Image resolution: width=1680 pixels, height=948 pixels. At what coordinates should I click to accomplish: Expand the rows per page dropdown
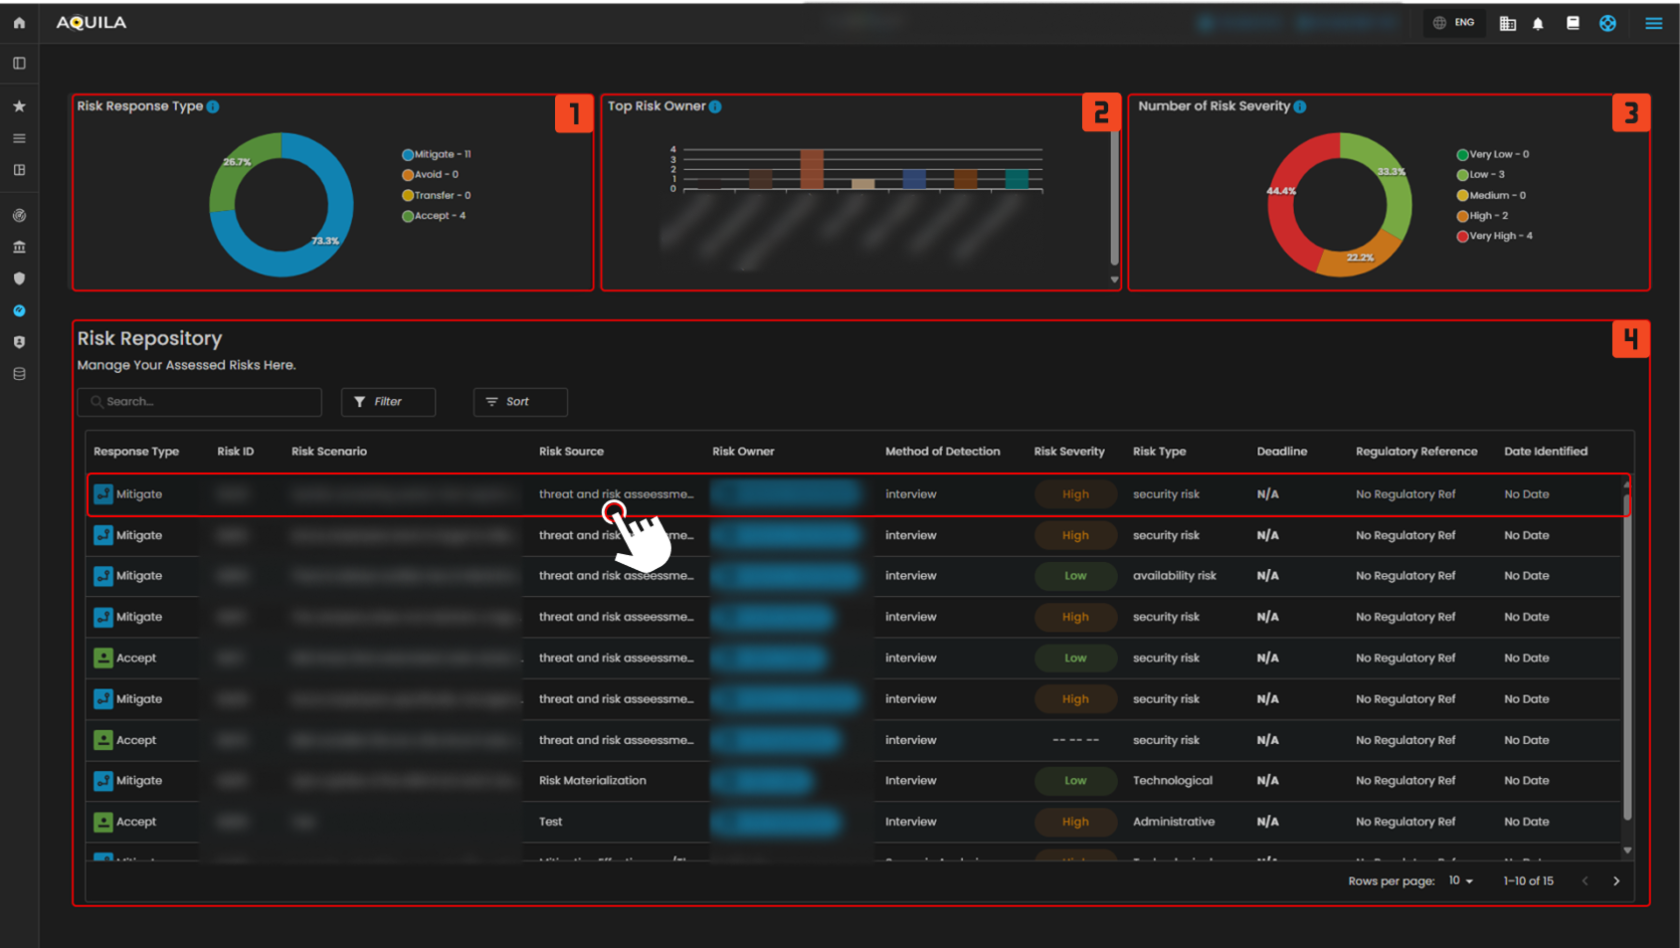coord(1461,881)
